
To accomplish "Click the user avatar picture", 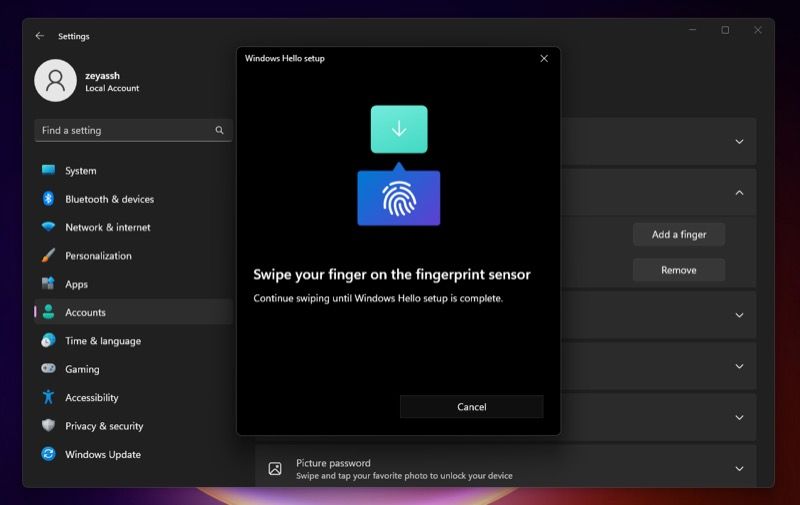I will (x=55, y=81).
